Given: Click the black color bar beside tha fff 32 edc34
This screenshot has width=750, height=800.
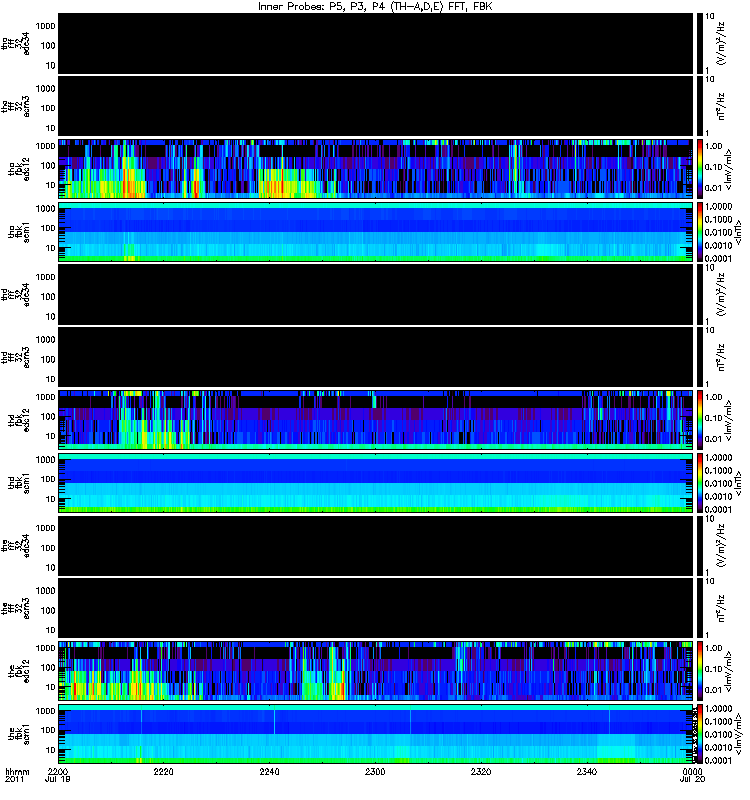Looking at the screenshot, I should (699, 43).
